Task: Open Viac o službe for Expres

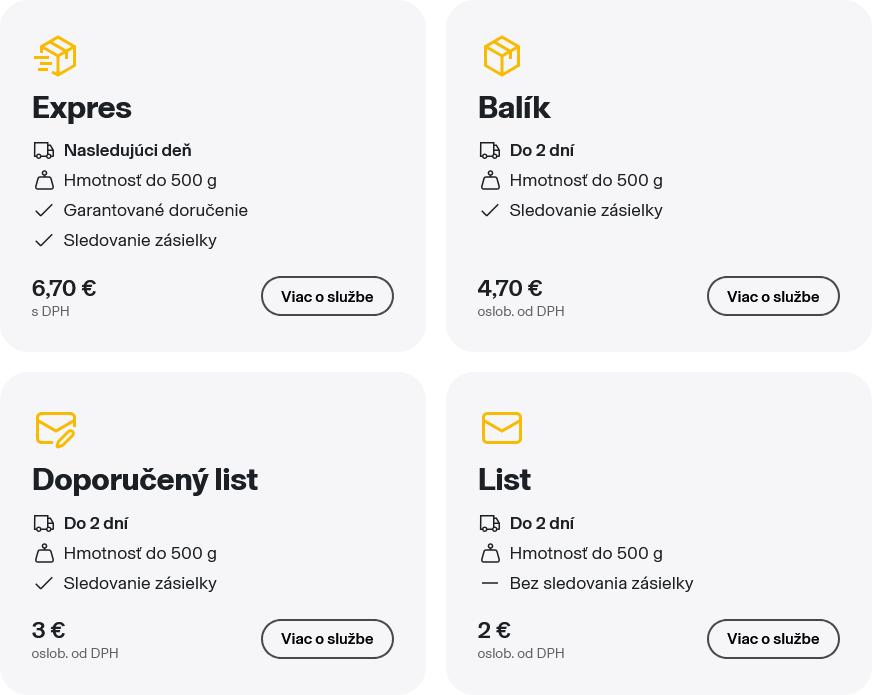Action: coord(327,296)
